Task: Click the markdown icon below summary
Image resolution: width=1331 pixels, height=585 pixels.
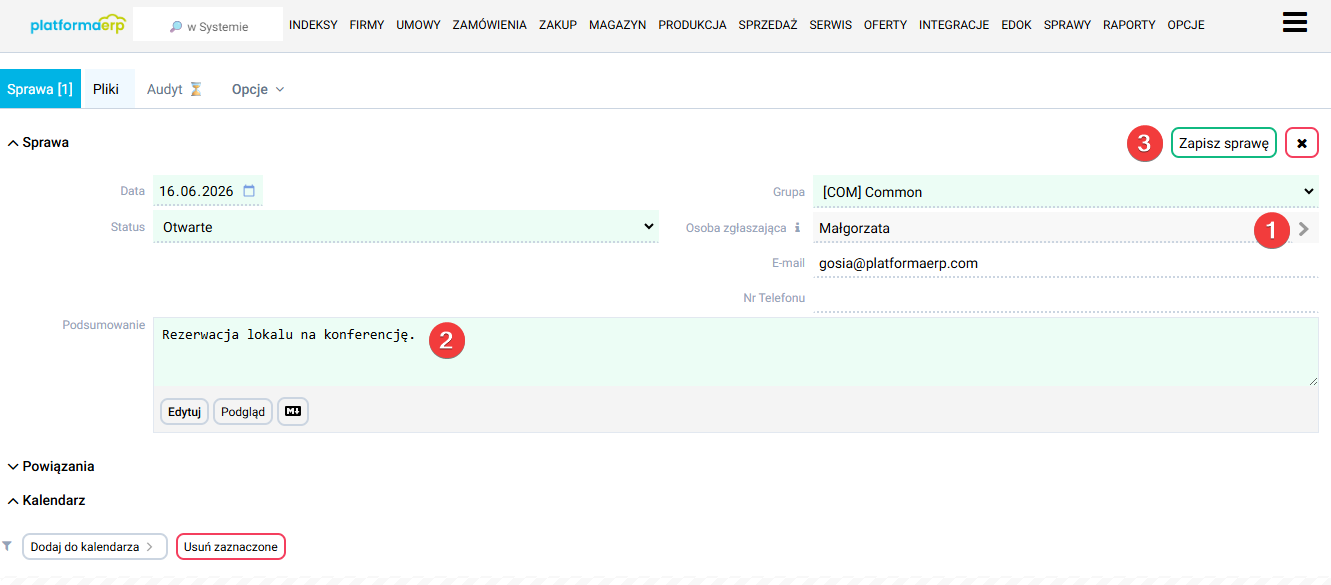Action: pyautogui.click(x=293, y=411)
